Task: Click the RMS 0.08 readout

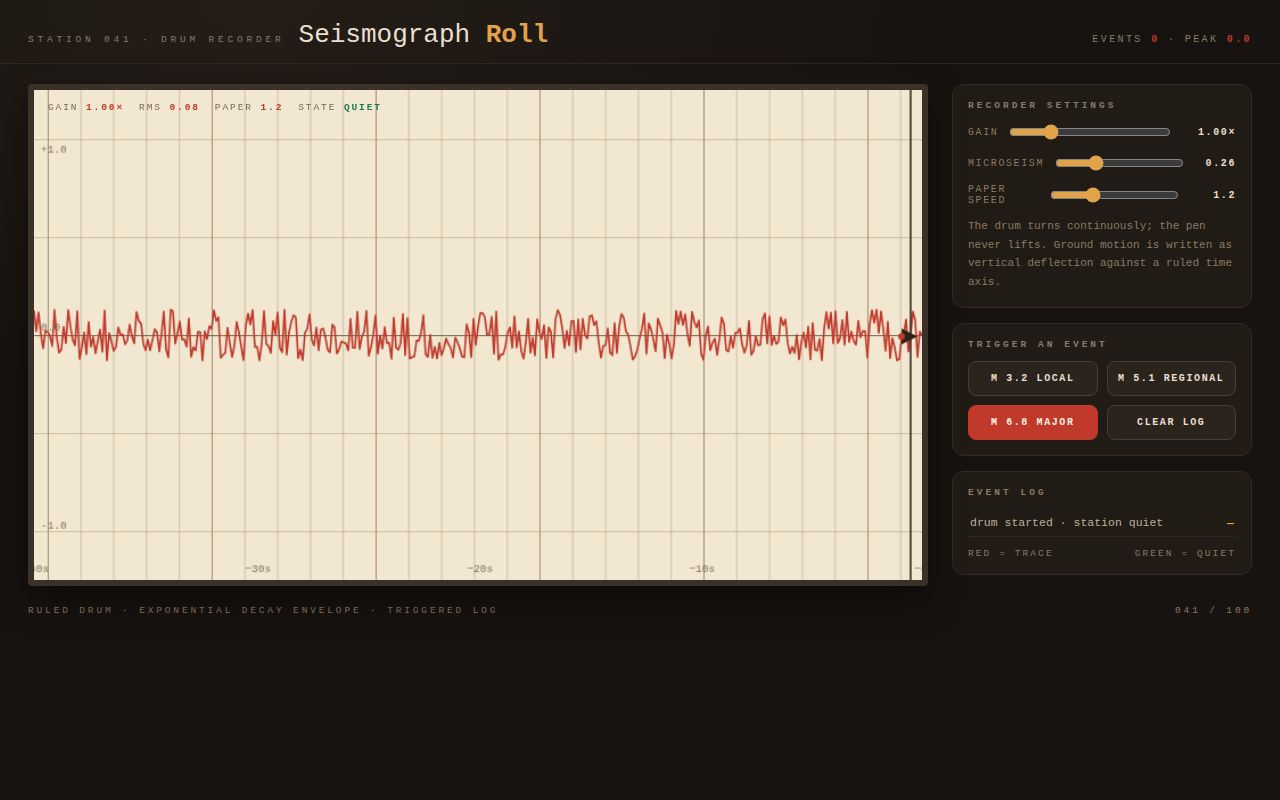Action: pos(169,107)
